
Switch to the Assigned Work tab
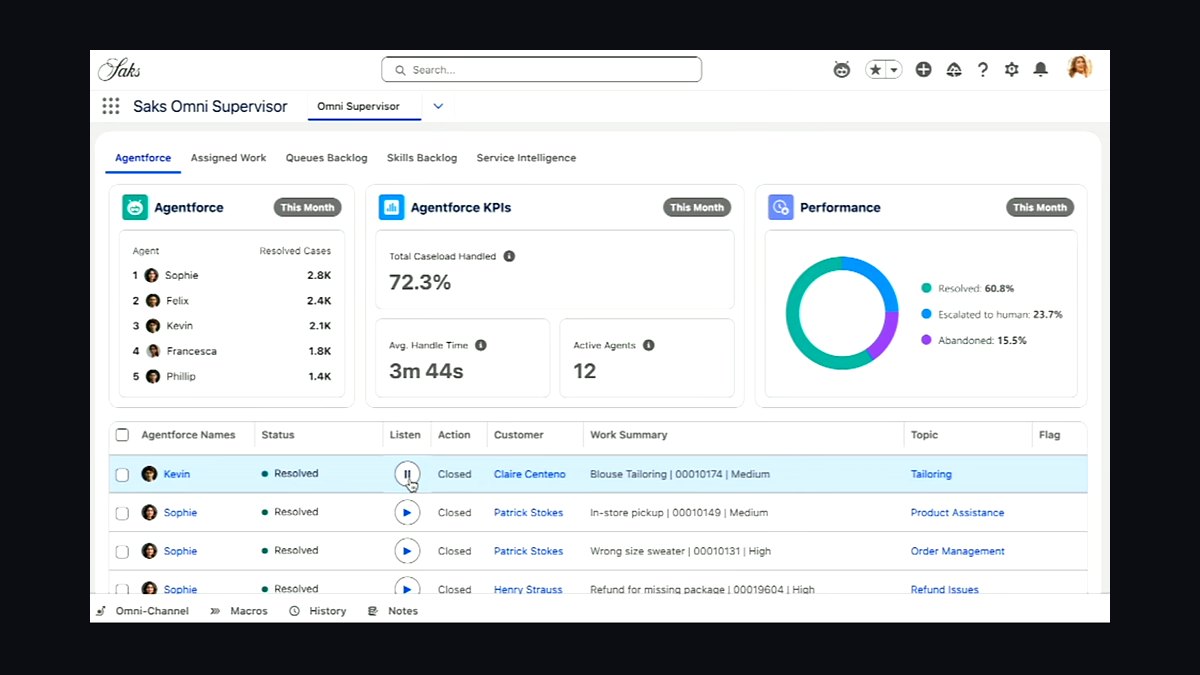tap(228, 158)
